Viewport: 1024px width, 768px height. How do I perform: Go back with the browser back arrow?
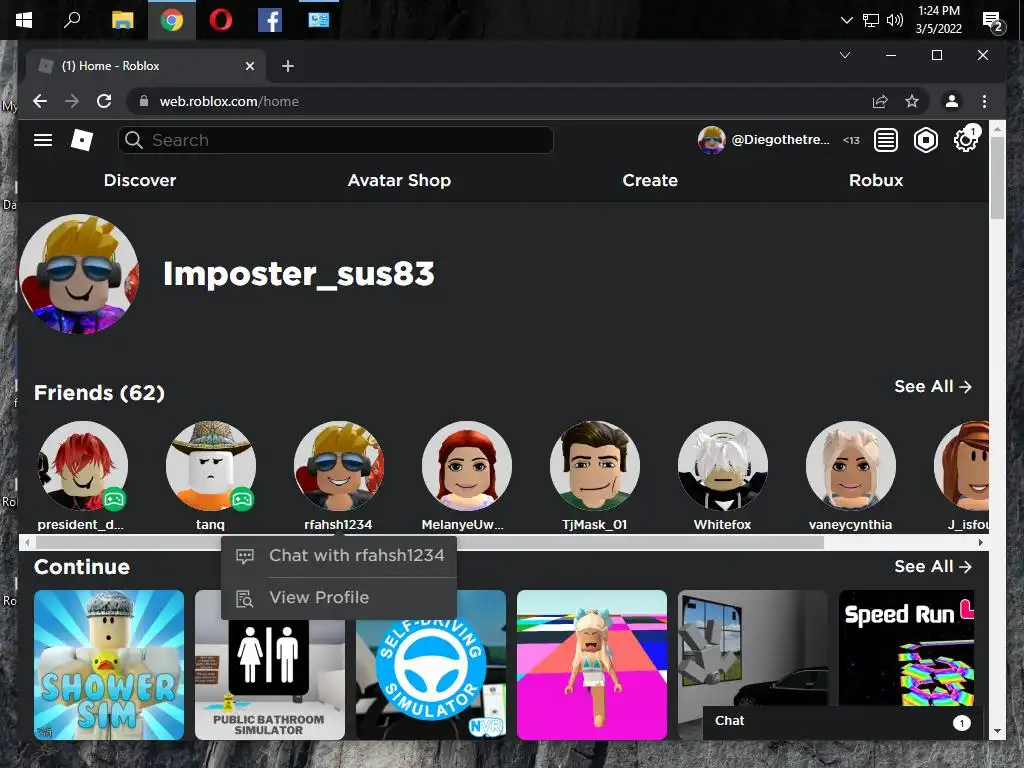point(40,101)
